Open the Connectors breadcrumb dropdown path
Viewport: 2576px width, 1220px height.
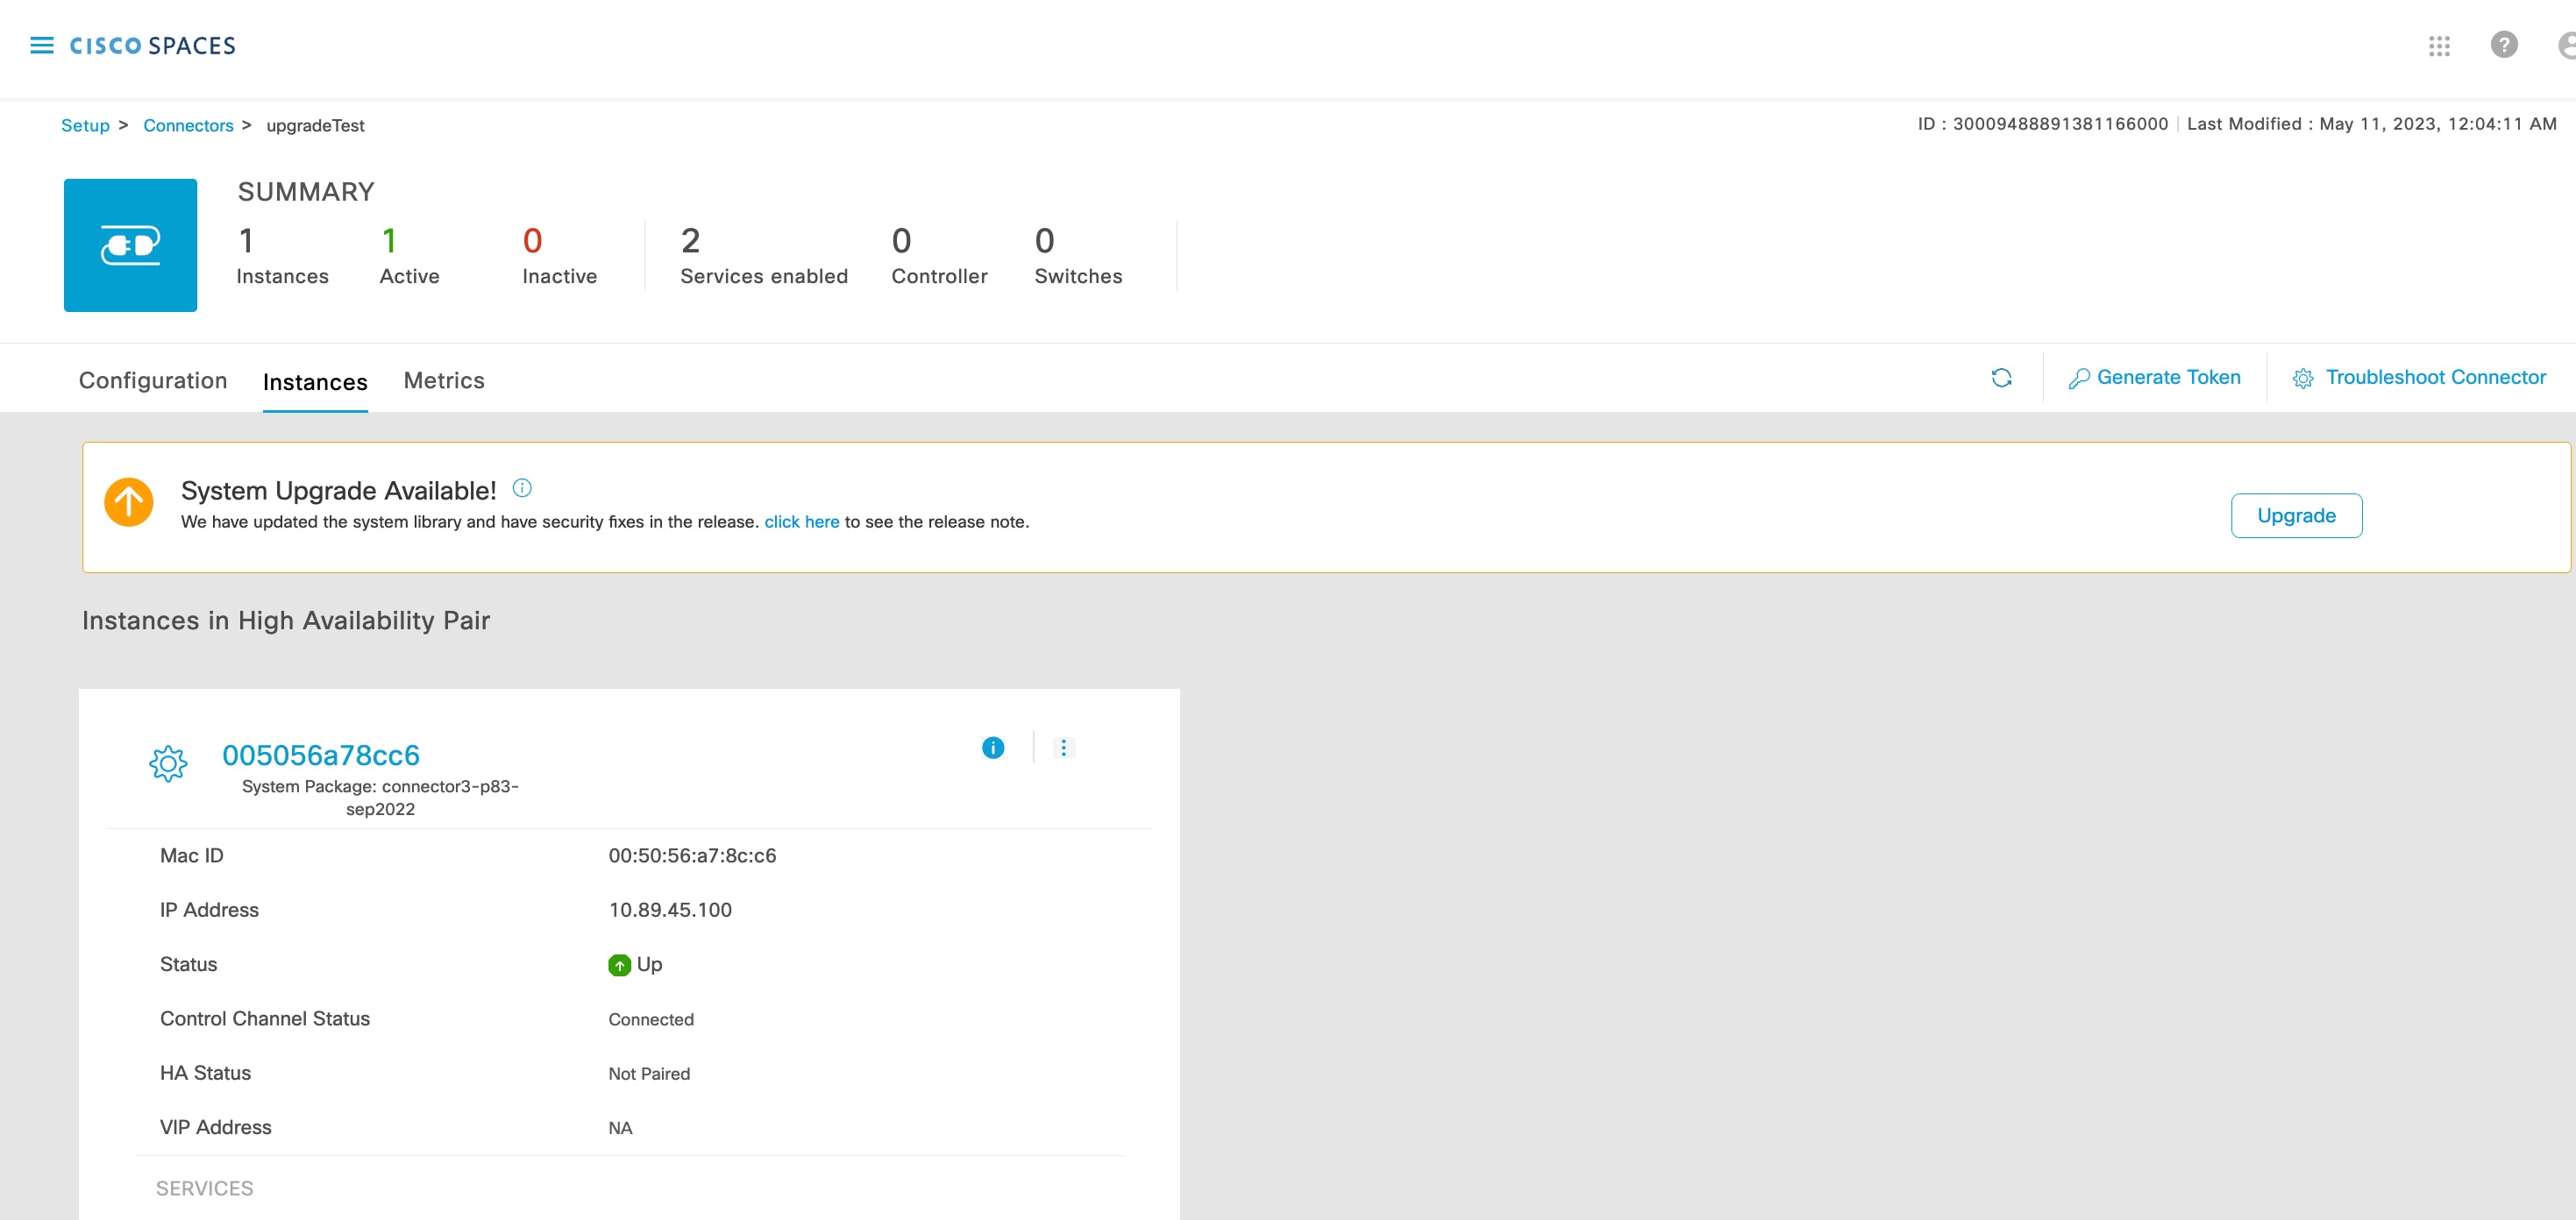click(188, 125)
